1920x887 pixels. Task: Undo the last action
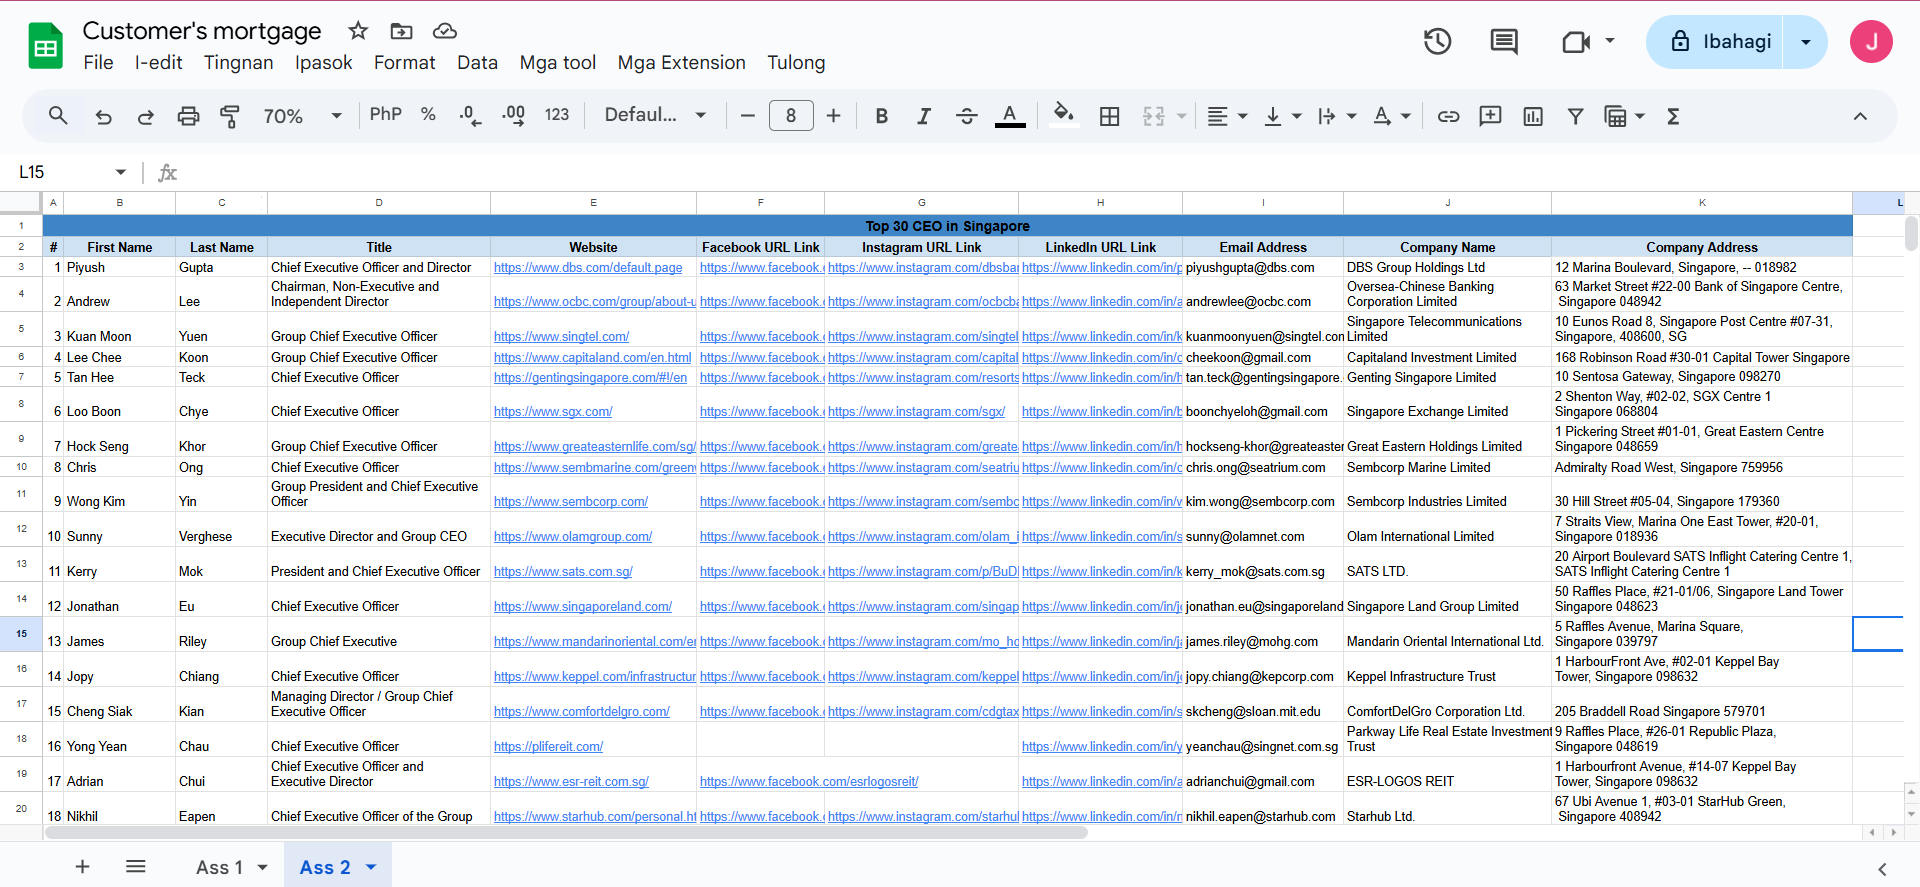point(103,116)
